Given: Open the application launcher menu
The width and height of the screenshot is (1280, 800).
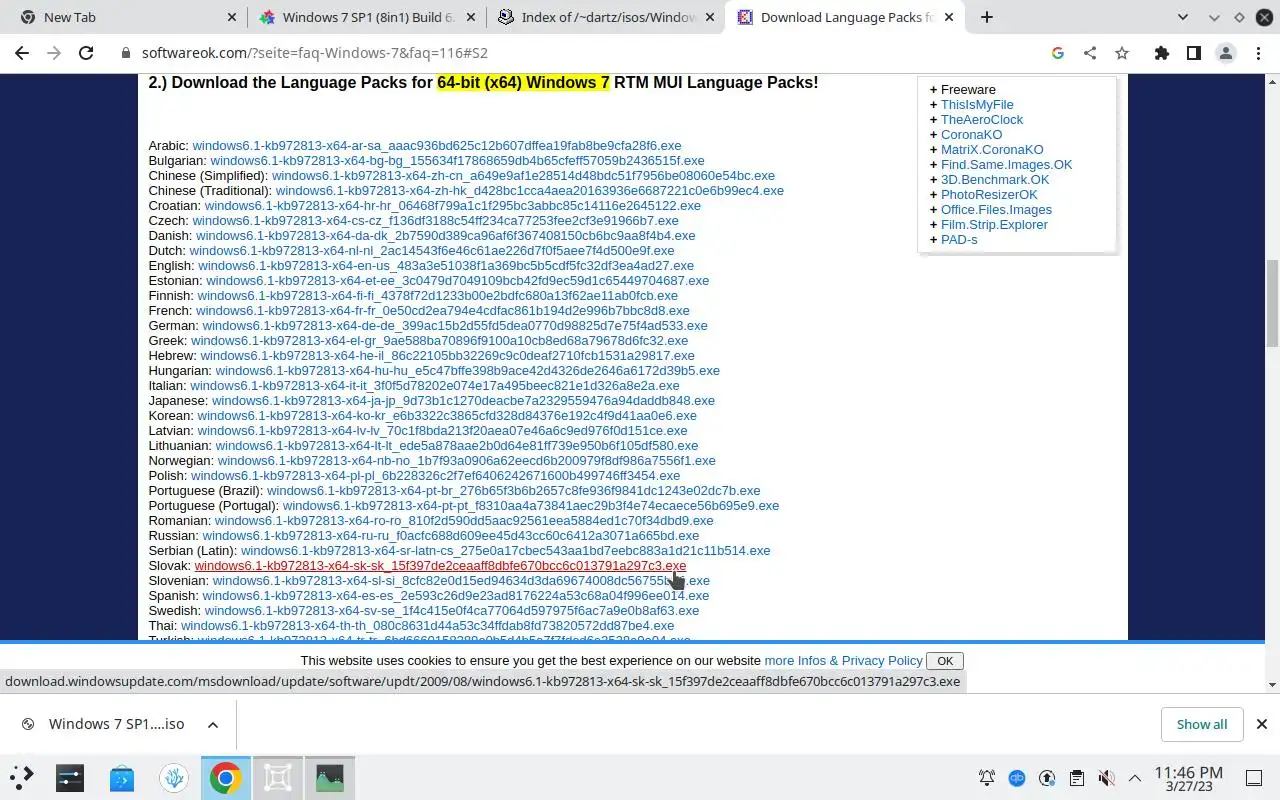Looking at the screenshot, I should (x=22, y=777).
